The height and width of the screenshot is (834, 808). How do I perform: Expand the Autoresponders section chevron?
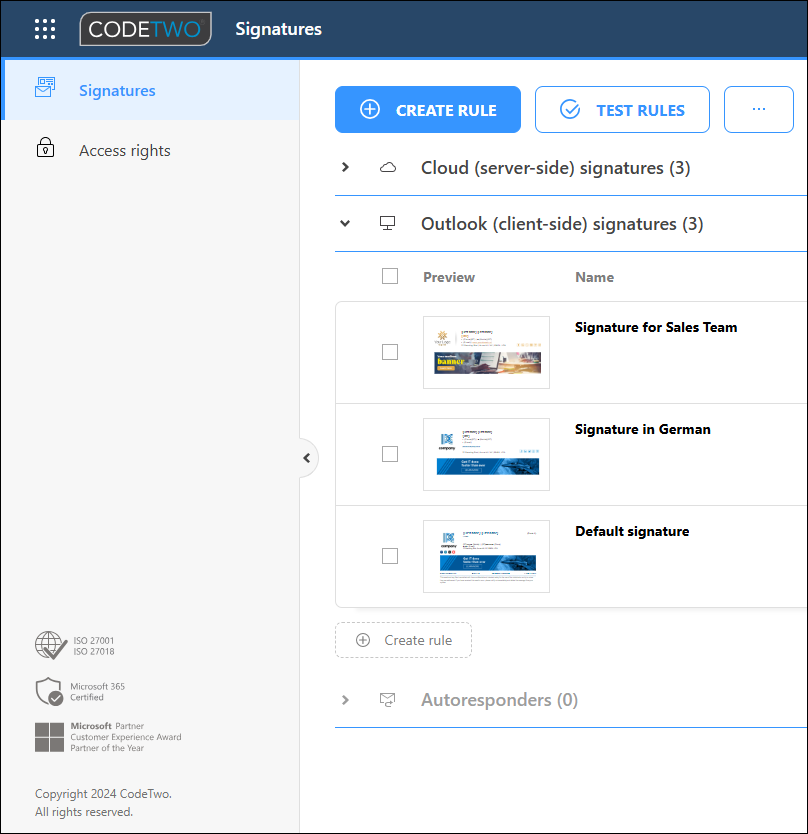[345, 699]
